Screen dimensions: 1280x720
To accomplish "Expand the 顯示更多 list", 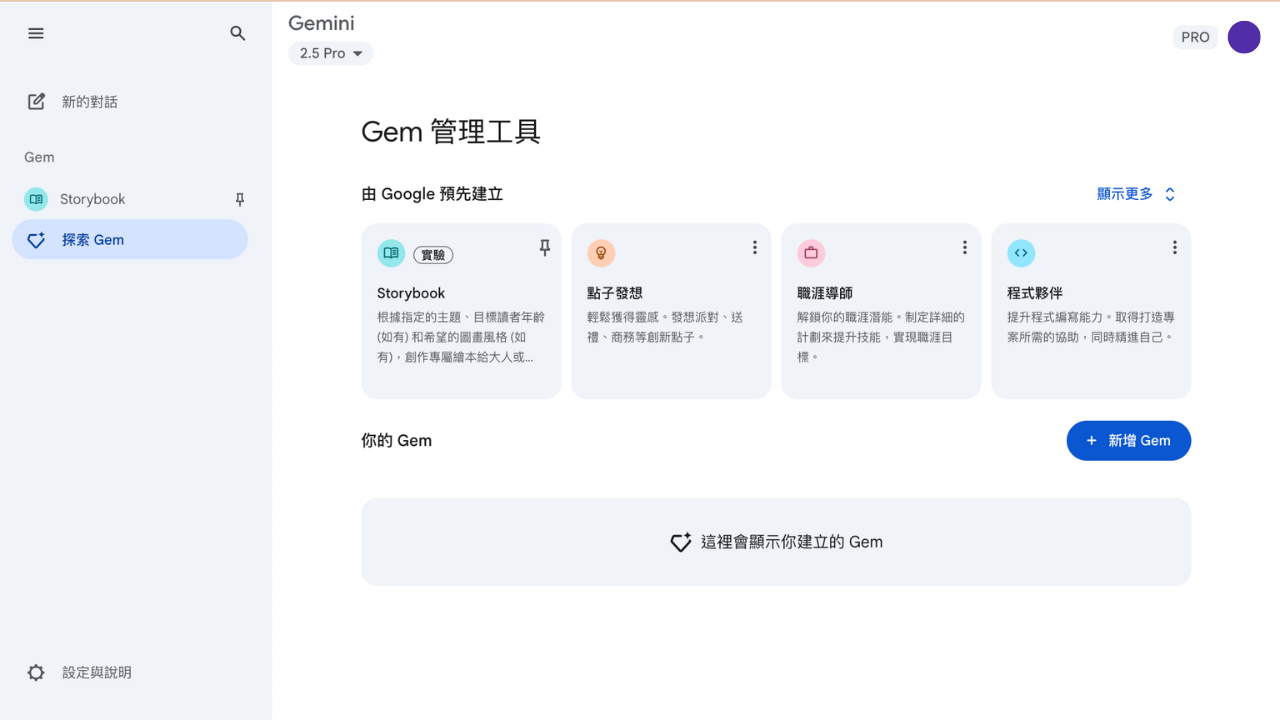I will coord(1137,194).
